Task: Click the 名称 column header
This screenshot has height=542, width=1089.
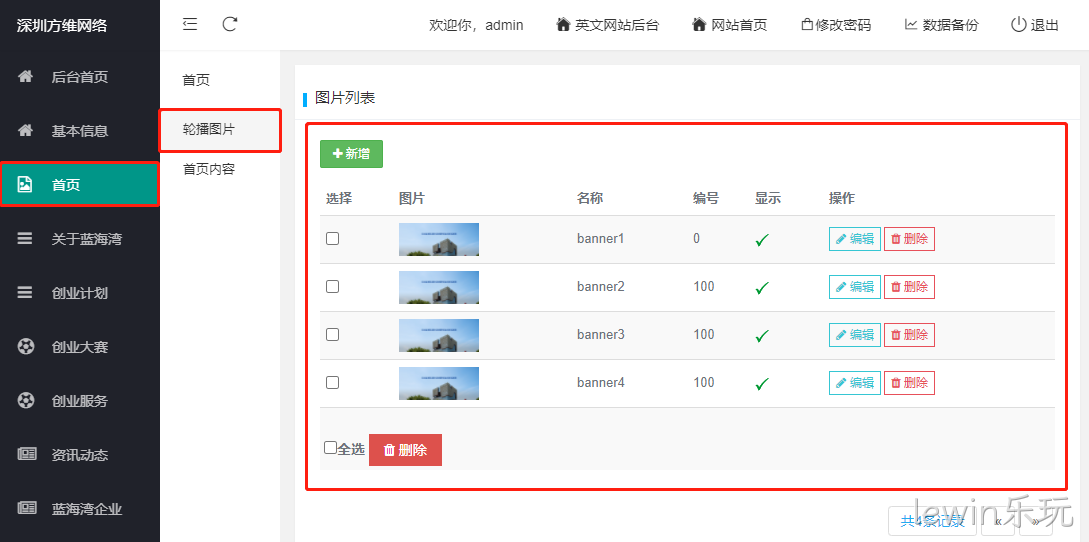Action: point(590,198)
